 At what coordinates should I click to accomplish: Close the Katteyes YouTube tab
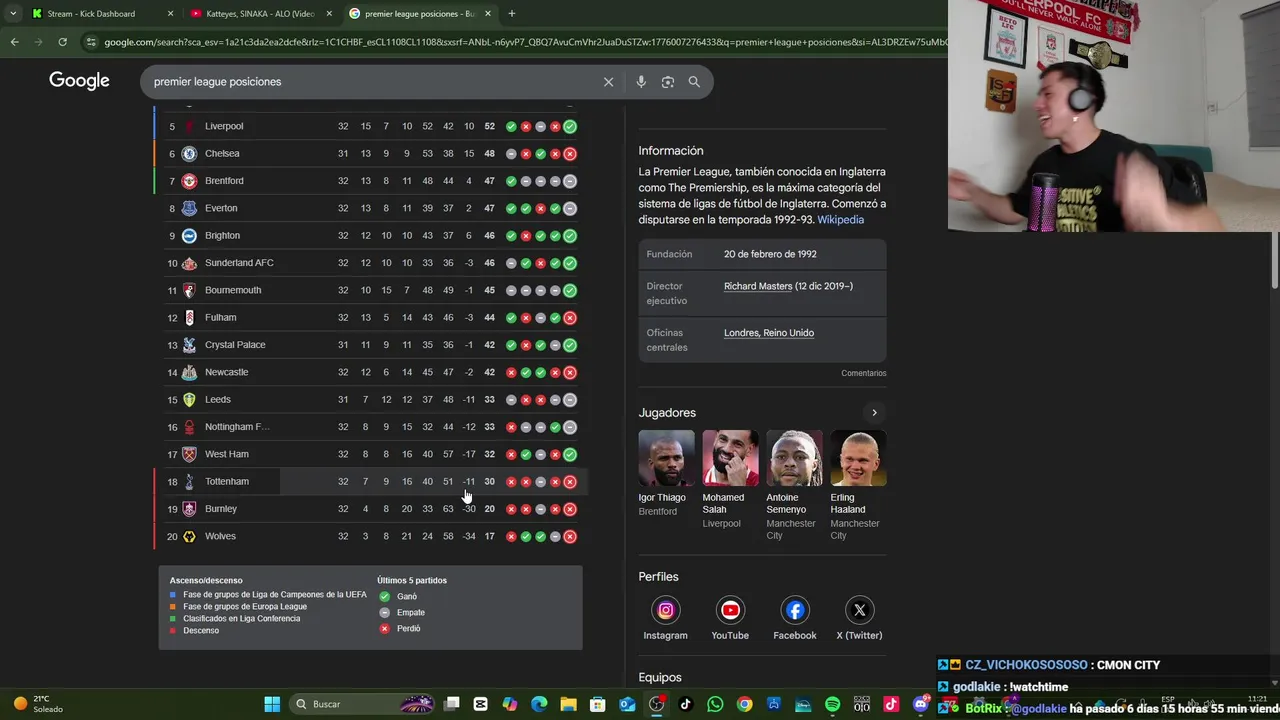pyautogui.click(x=329, y=14)
